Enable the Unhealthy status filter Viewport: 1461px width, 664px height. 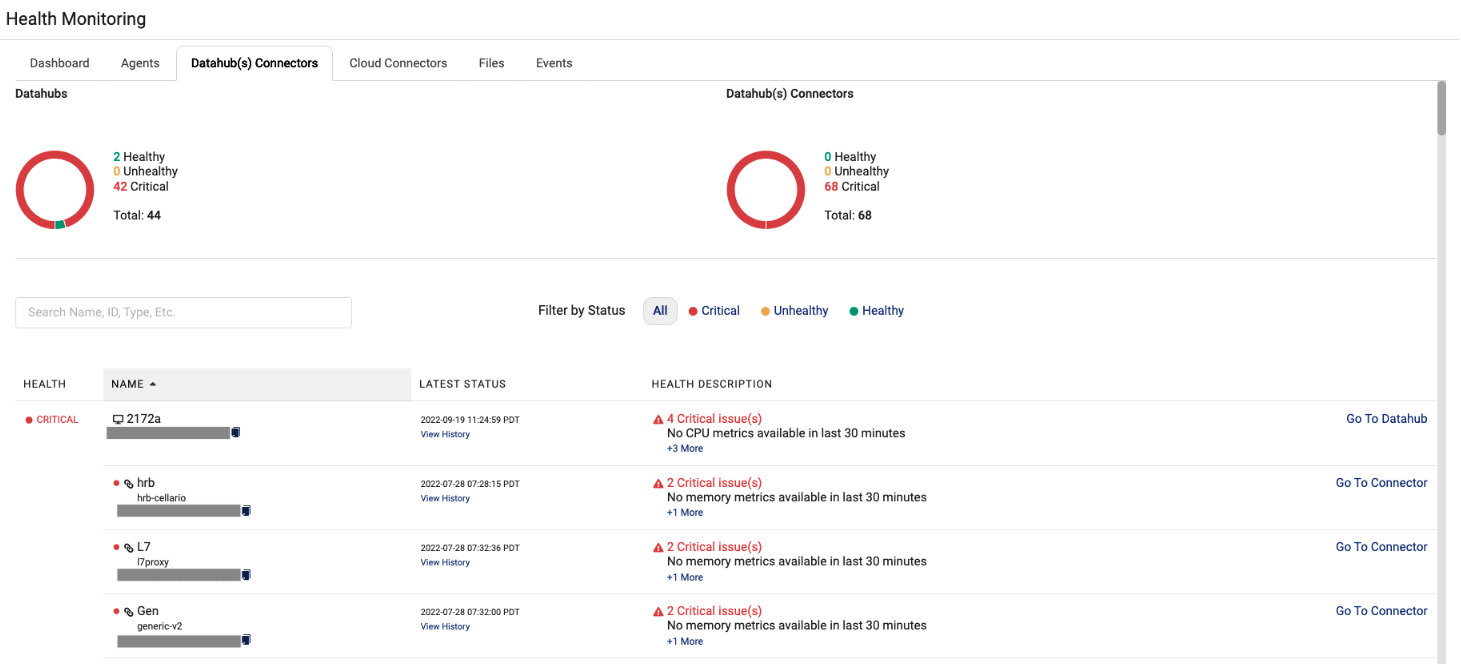click(x=794, y=310)
